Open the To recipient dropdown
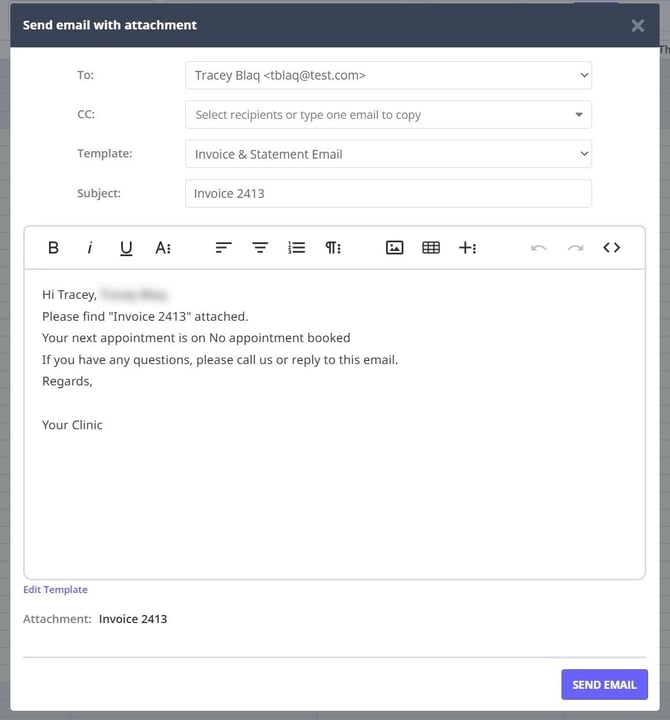The height and width of the screenshot is (720, 670). [388, 75]
